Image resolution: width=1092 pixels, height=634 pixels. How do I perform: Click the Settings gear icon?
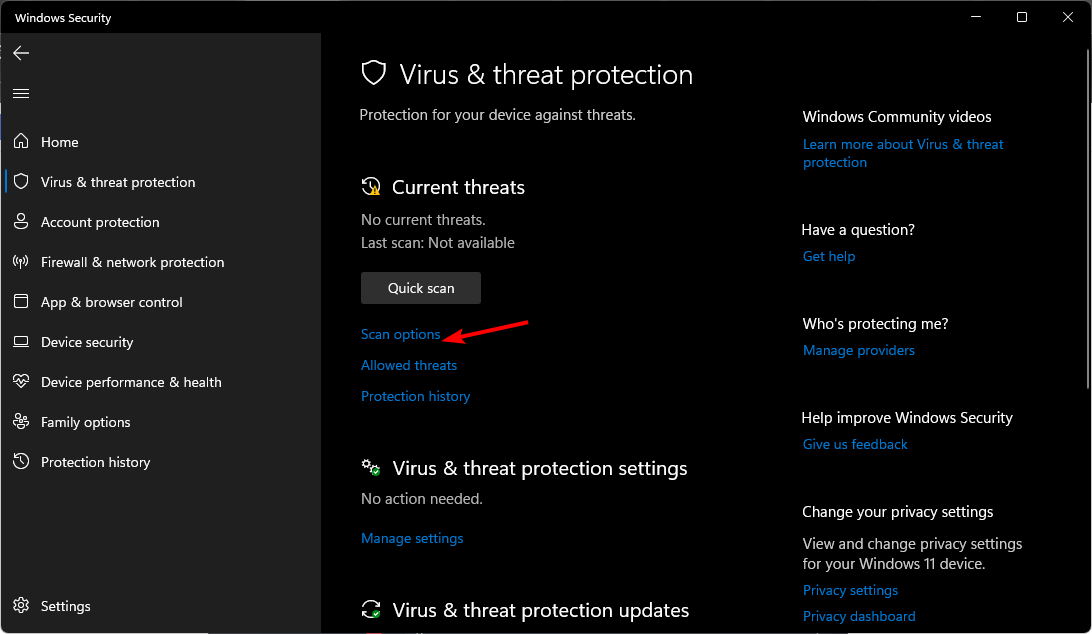pyautogui.click(x=21, y=606)
